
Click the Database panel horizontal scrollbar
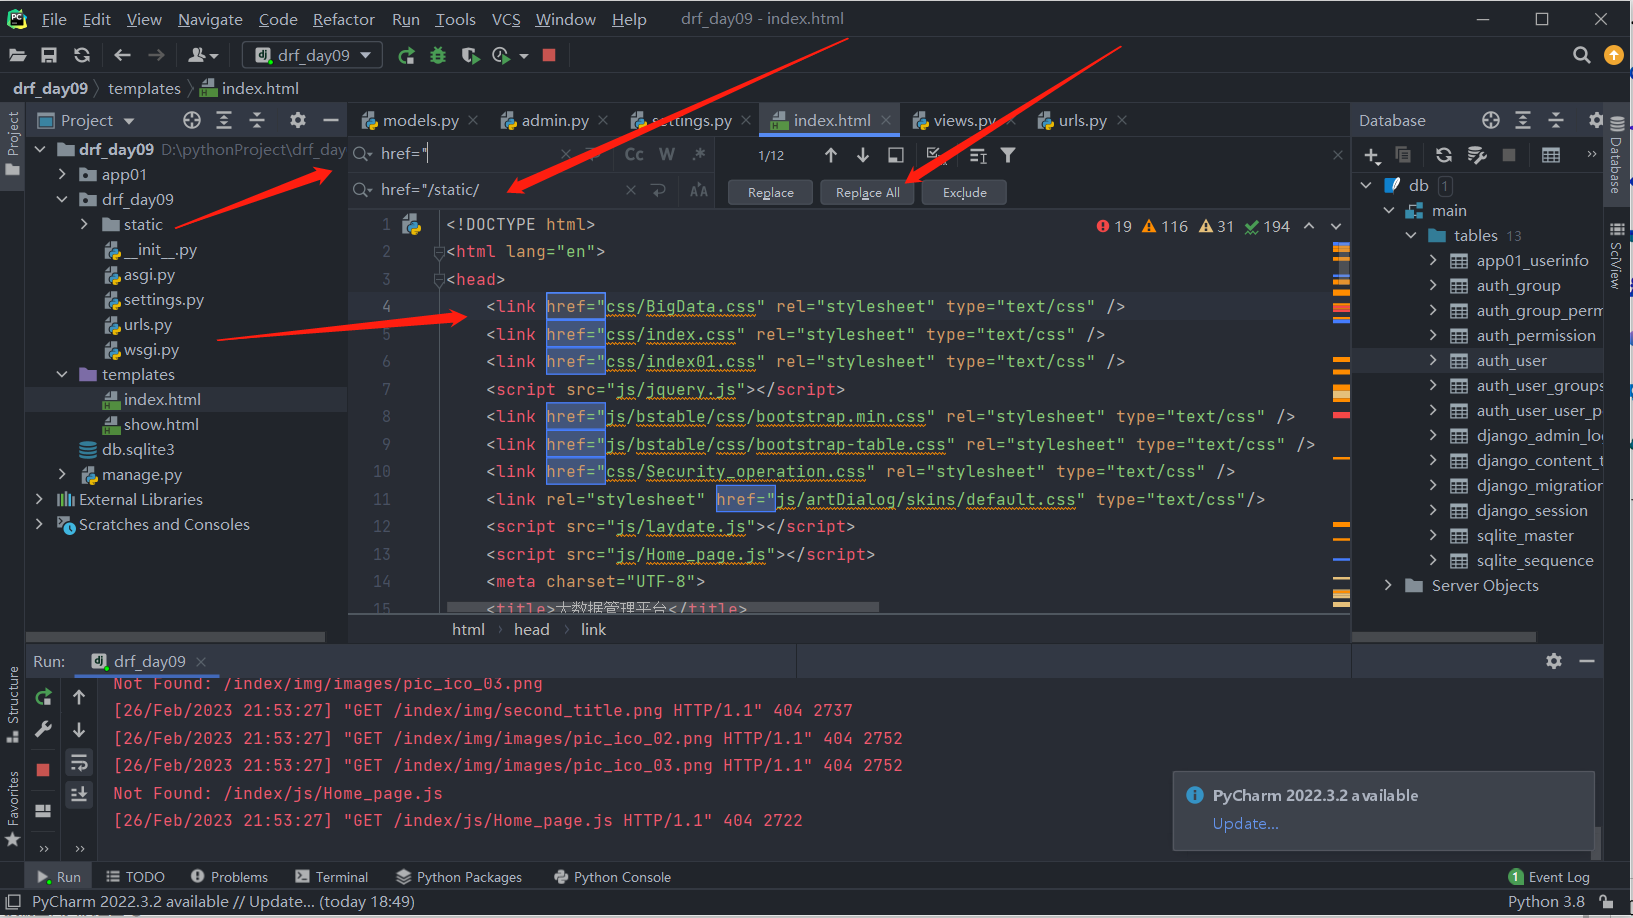1443,636
